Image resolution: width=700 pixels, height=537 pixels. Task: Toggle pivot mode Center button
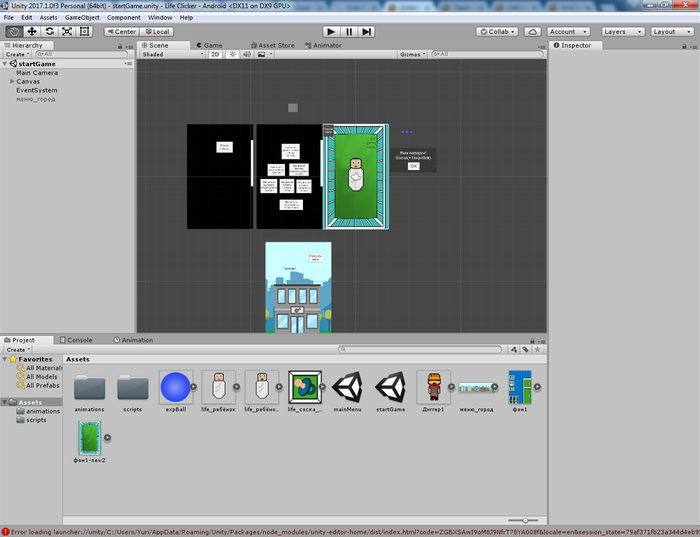(x=121, y=32)
